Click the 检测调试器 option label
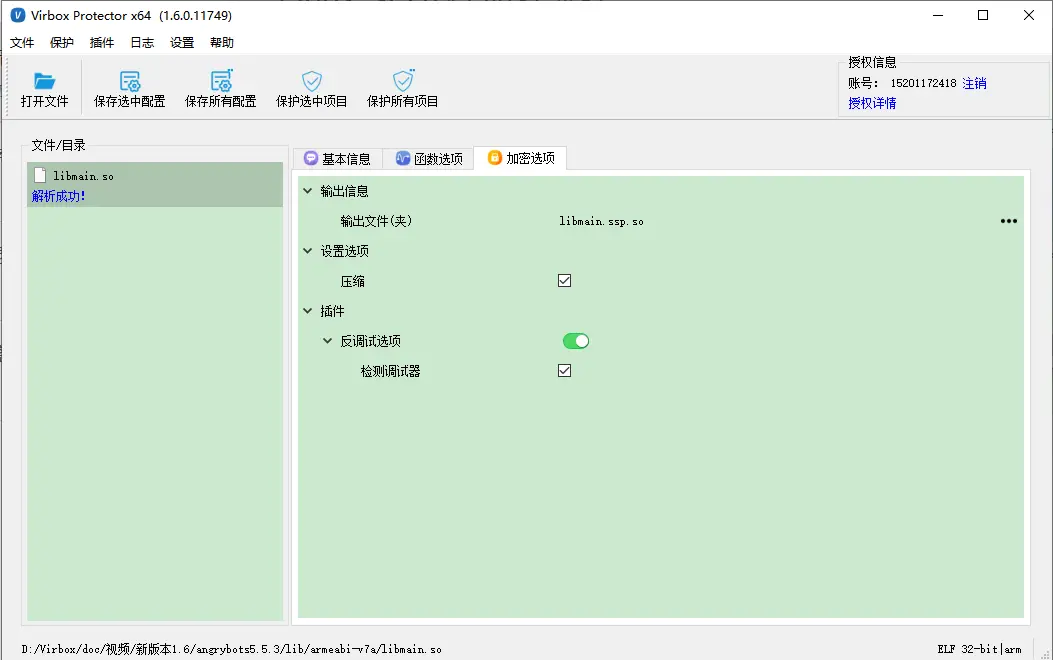 click(x=390, y=371)
